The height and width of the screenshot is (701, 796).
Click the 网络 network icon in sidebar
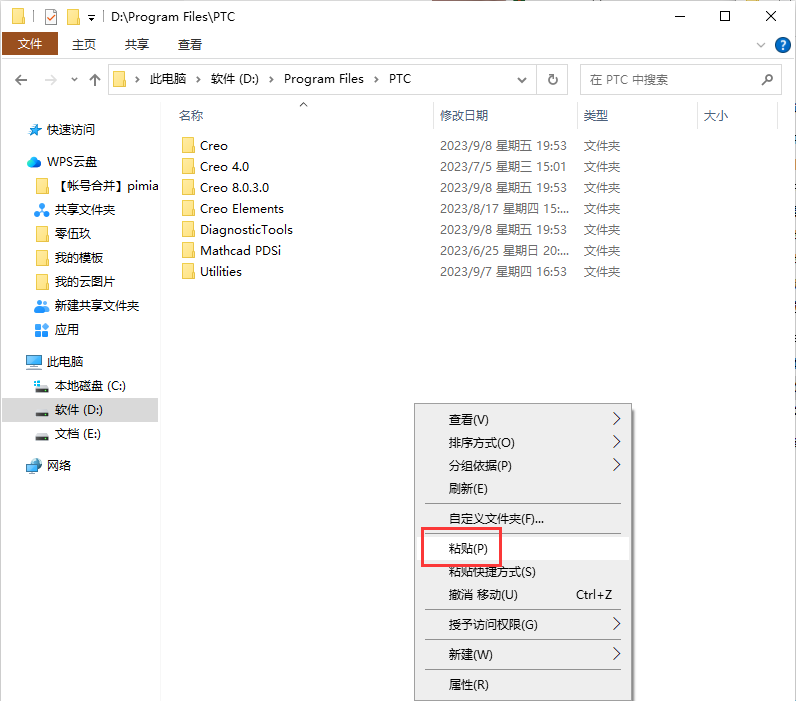click(x=34, y=465)
